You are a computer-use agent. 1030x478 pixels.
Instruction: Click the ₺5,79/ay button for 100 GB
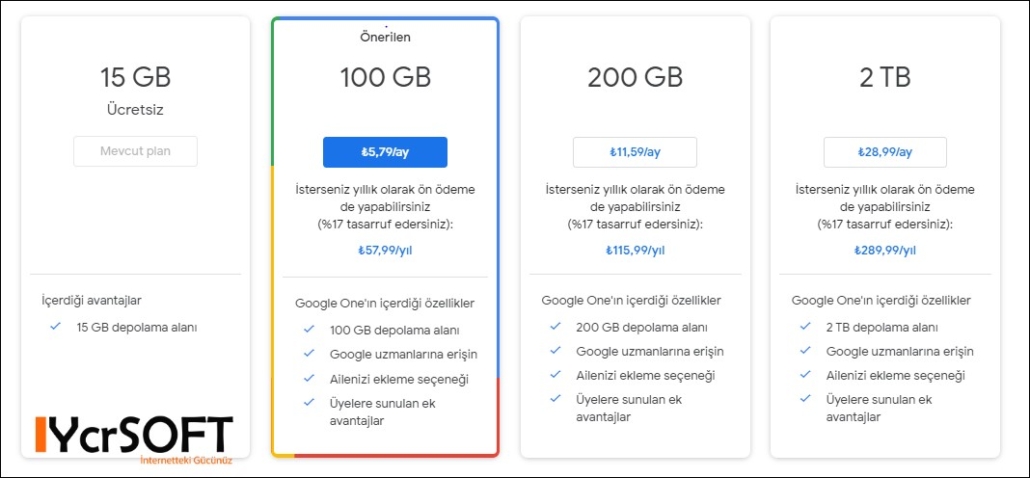[385, 152]
